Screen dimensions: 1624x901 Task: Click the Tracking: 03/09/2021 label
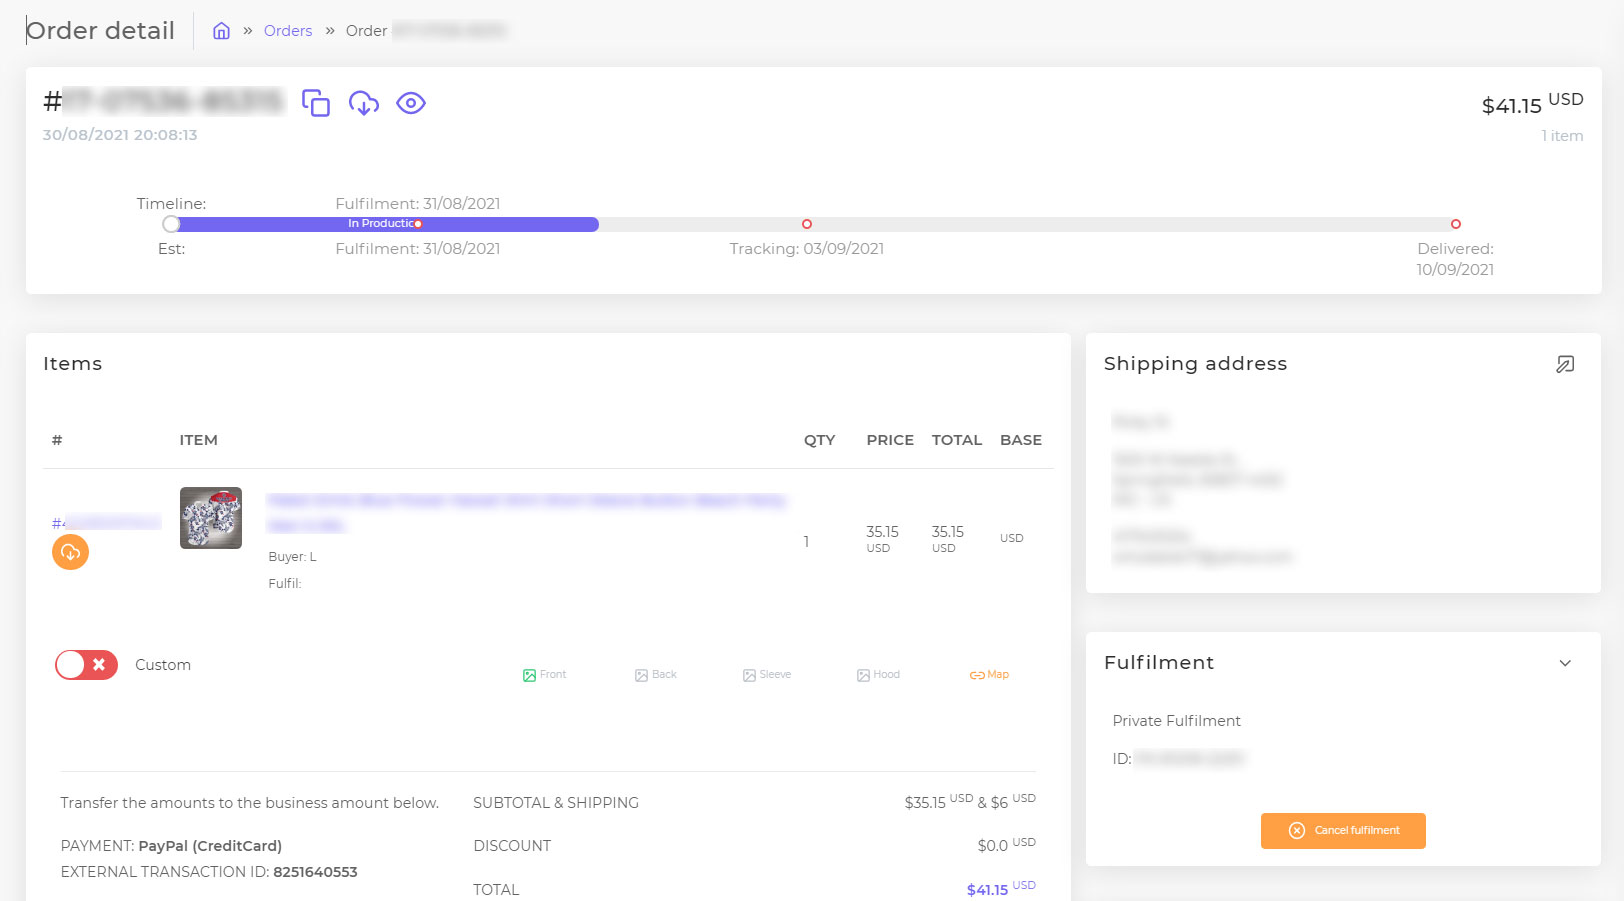(806, 249)
